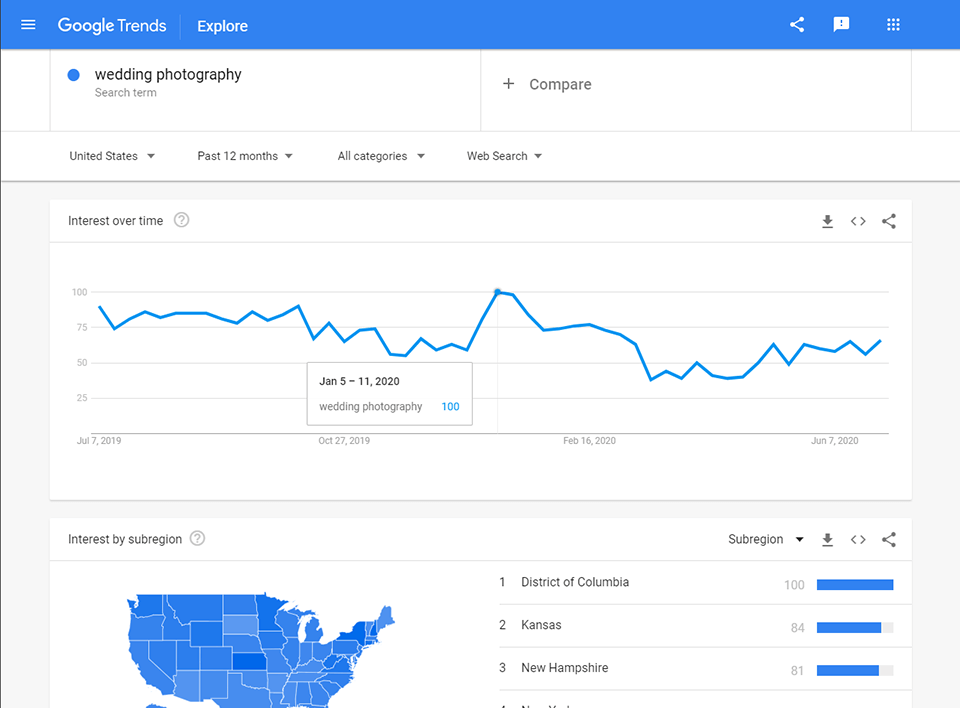Open help for Interest by subregion

[198, 539]
